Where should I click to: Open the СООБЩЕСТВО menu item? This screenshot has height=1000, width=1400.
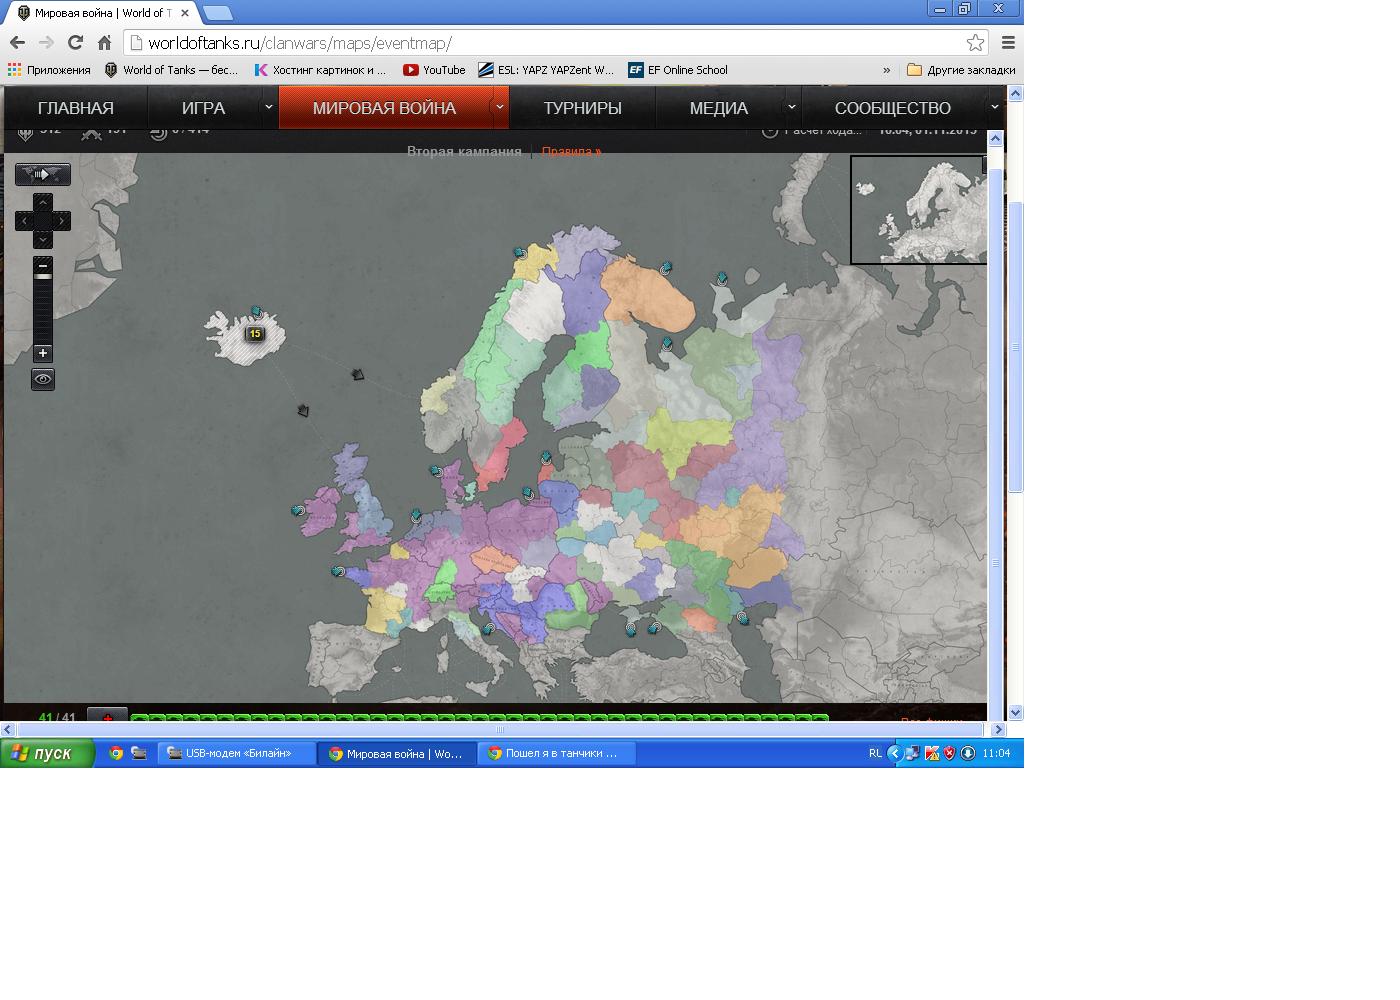(x=892, y=108)
